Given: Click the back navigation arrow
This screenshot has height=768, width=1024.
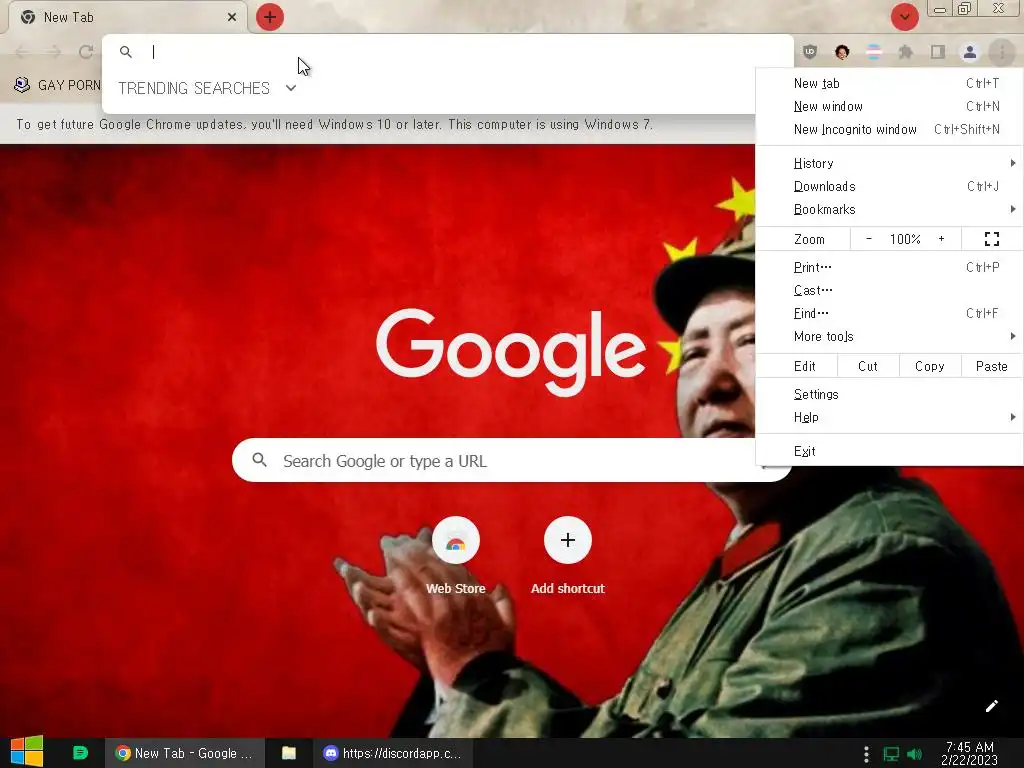Looking at the screenshot, I should click(x=22, y=52).
